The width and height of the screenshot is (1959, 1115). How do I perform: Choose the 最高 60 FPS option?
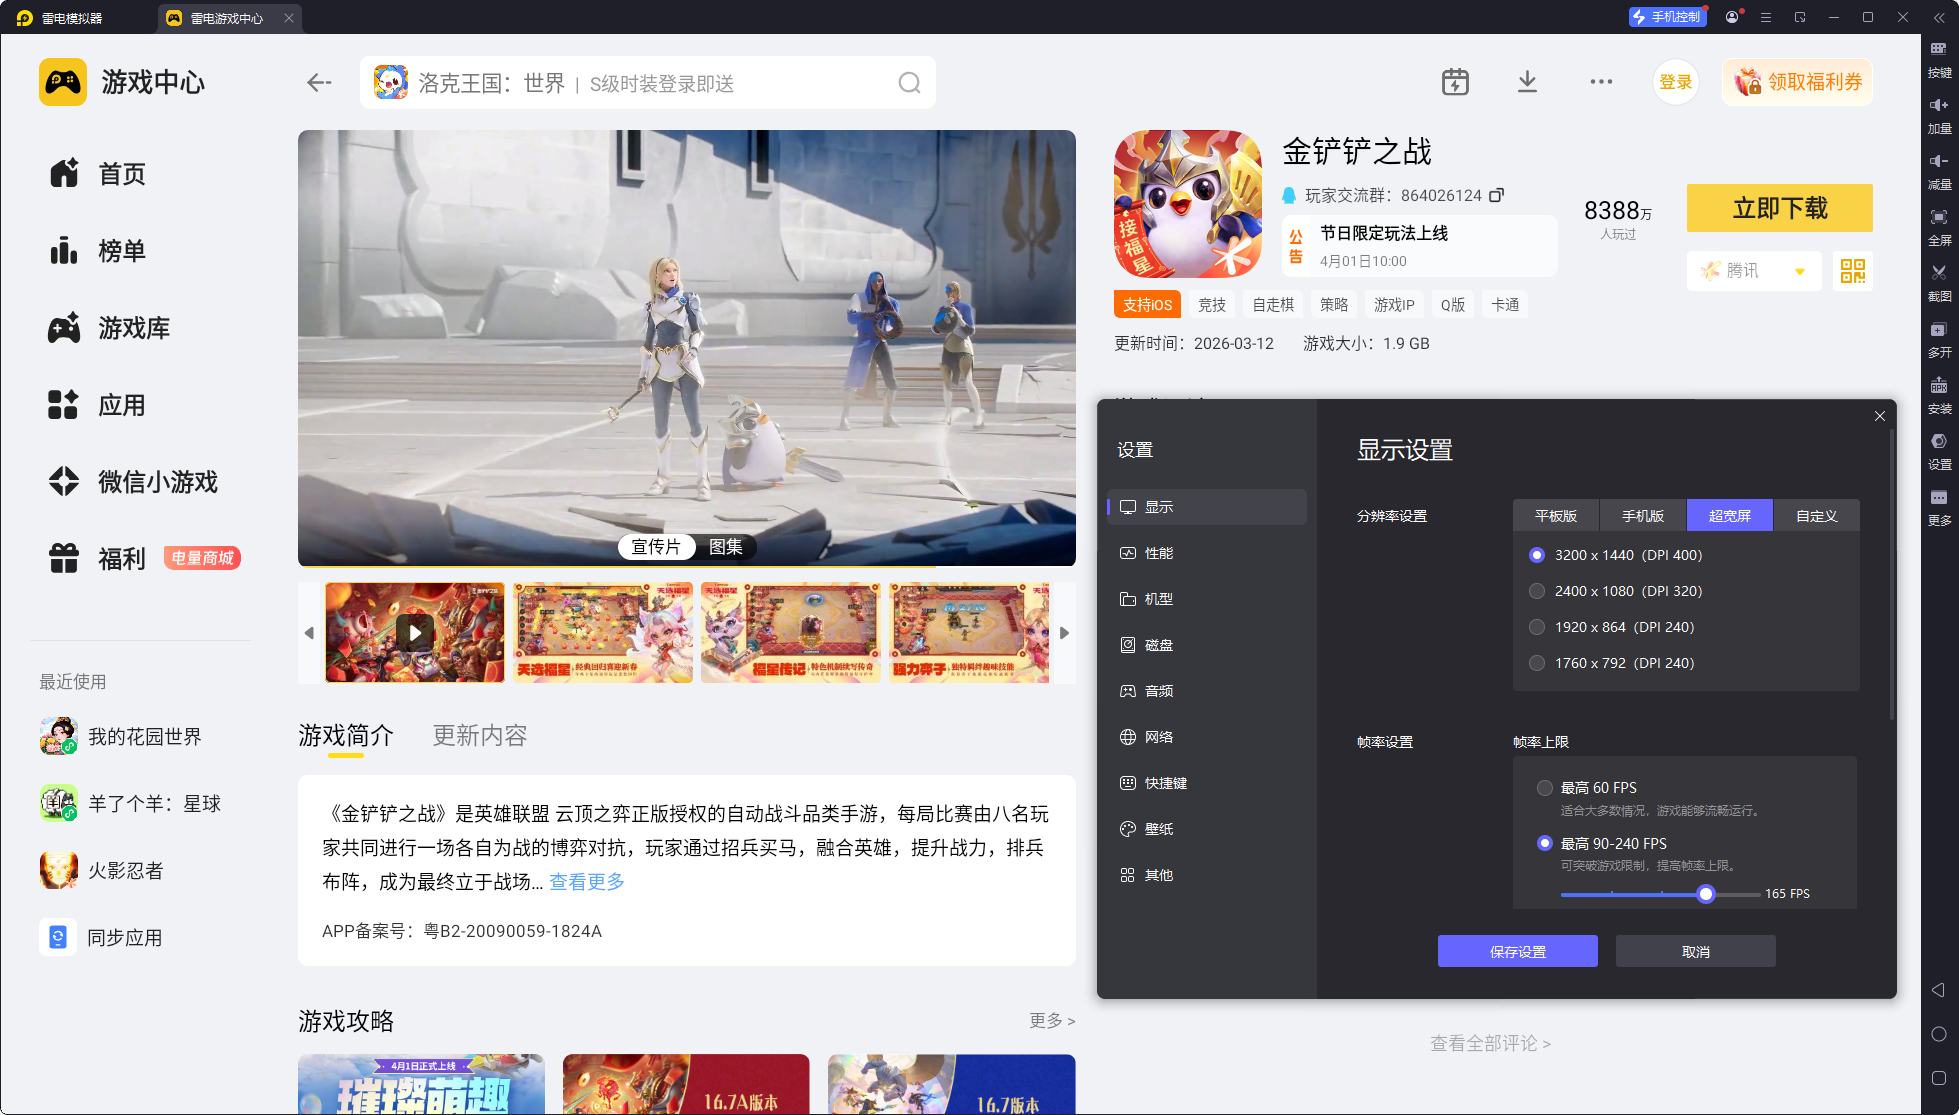[1545, 788]
